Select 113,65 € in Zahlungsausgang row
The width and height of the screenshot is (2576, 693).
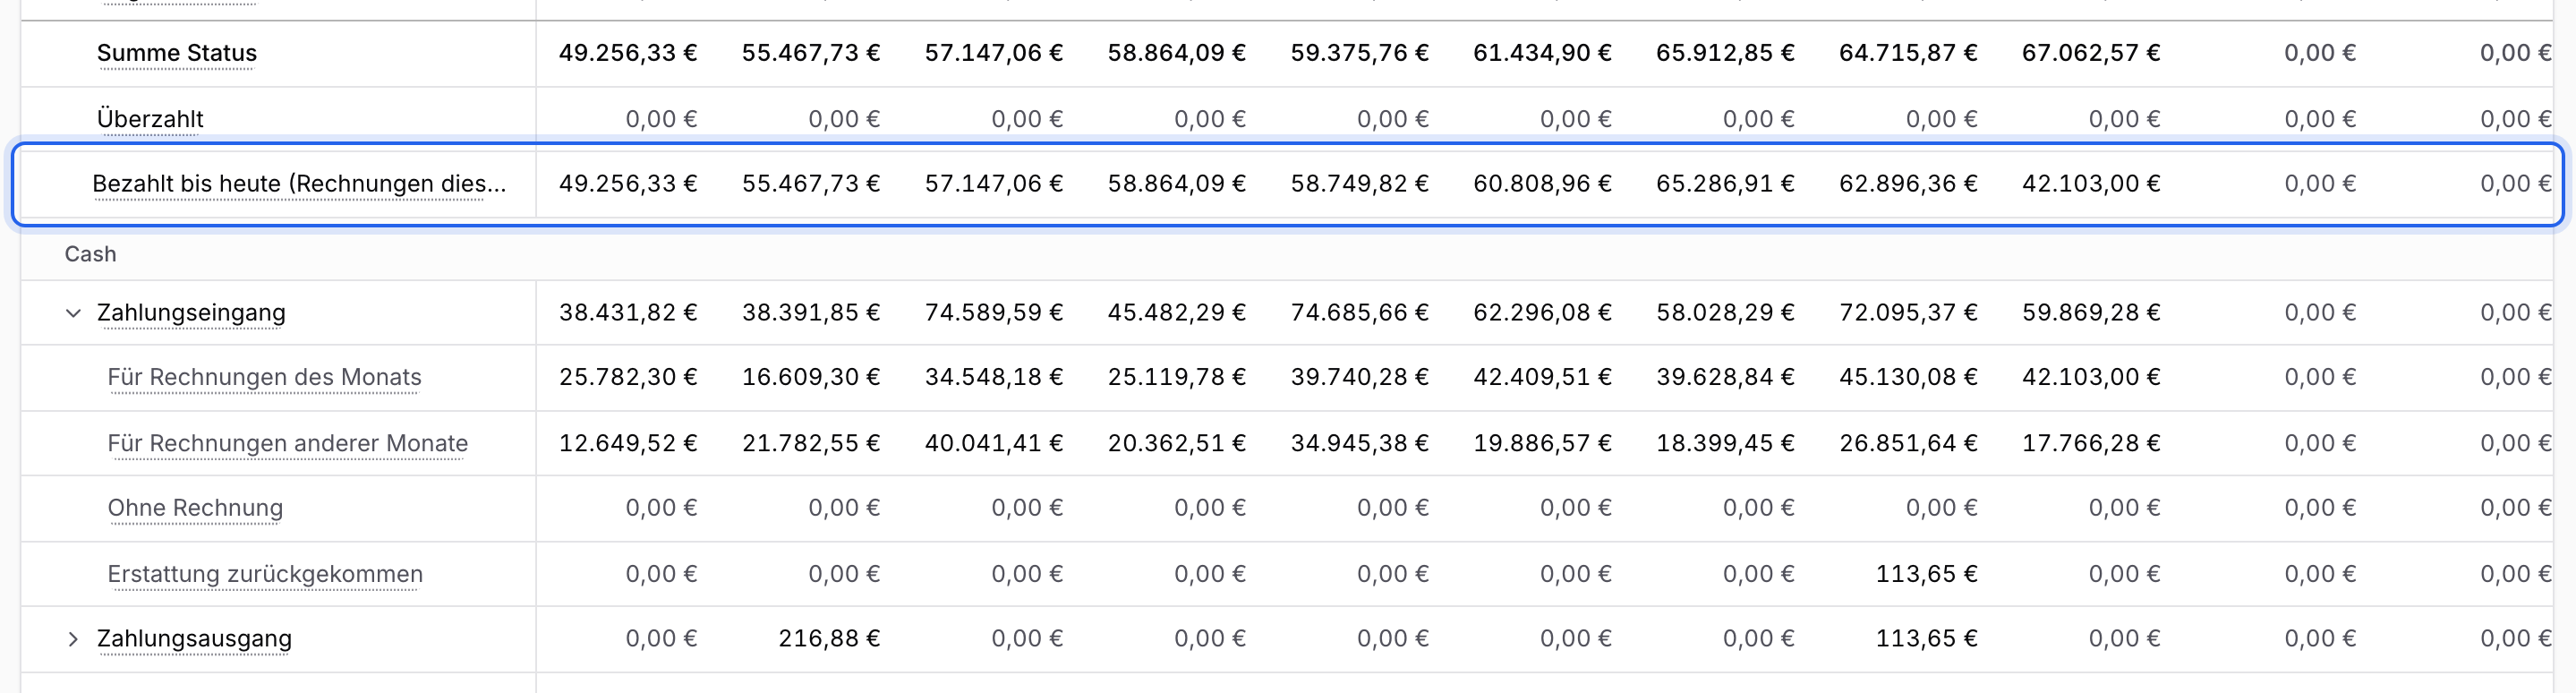click(x=1927, y=639)
